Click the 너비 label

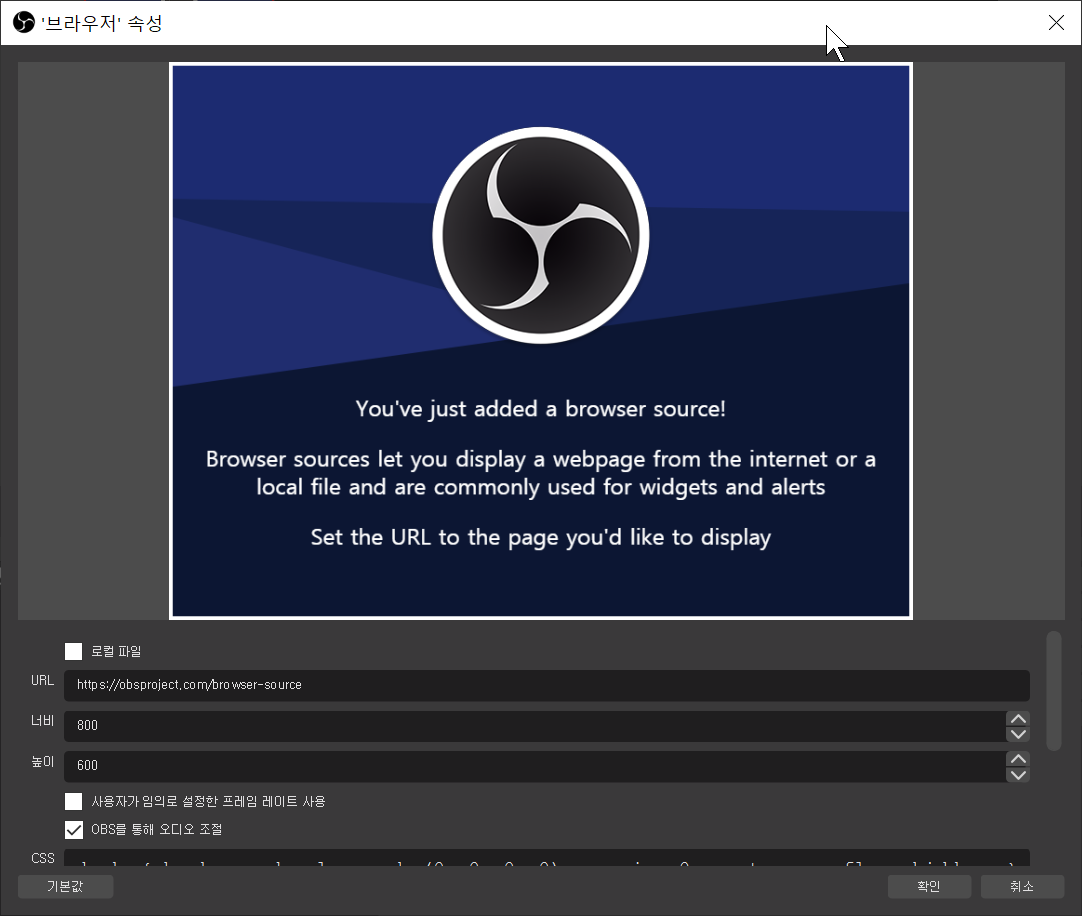(42, 721)
